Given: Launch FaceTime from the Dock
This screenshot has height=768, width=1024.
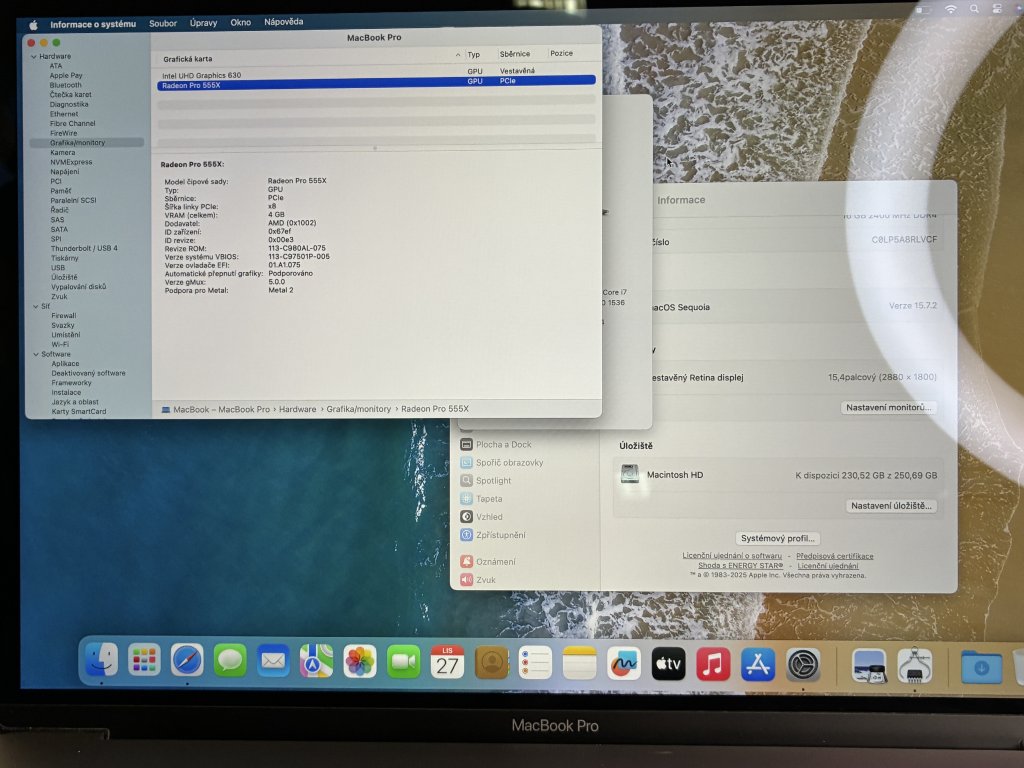Looking at the screenshot, I should 404,662.
